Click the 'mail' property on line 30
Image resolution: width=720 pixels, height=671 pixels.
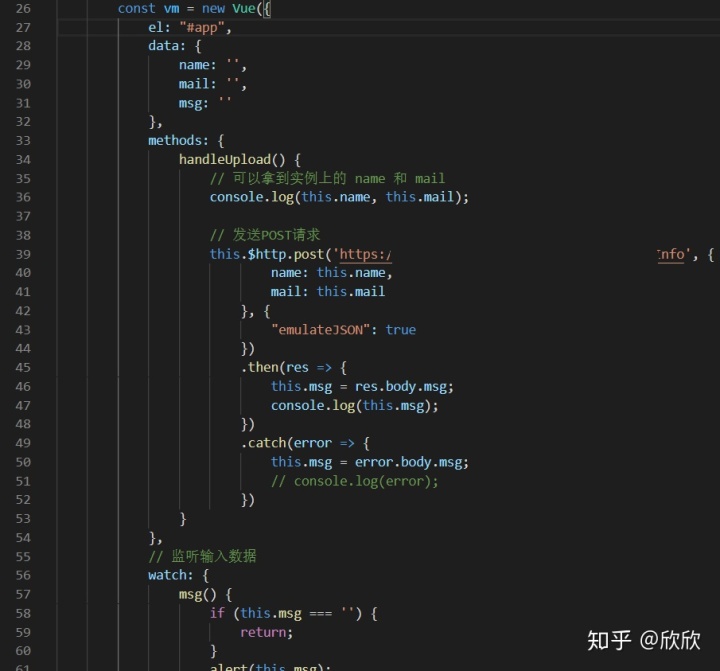pos(194,84)
